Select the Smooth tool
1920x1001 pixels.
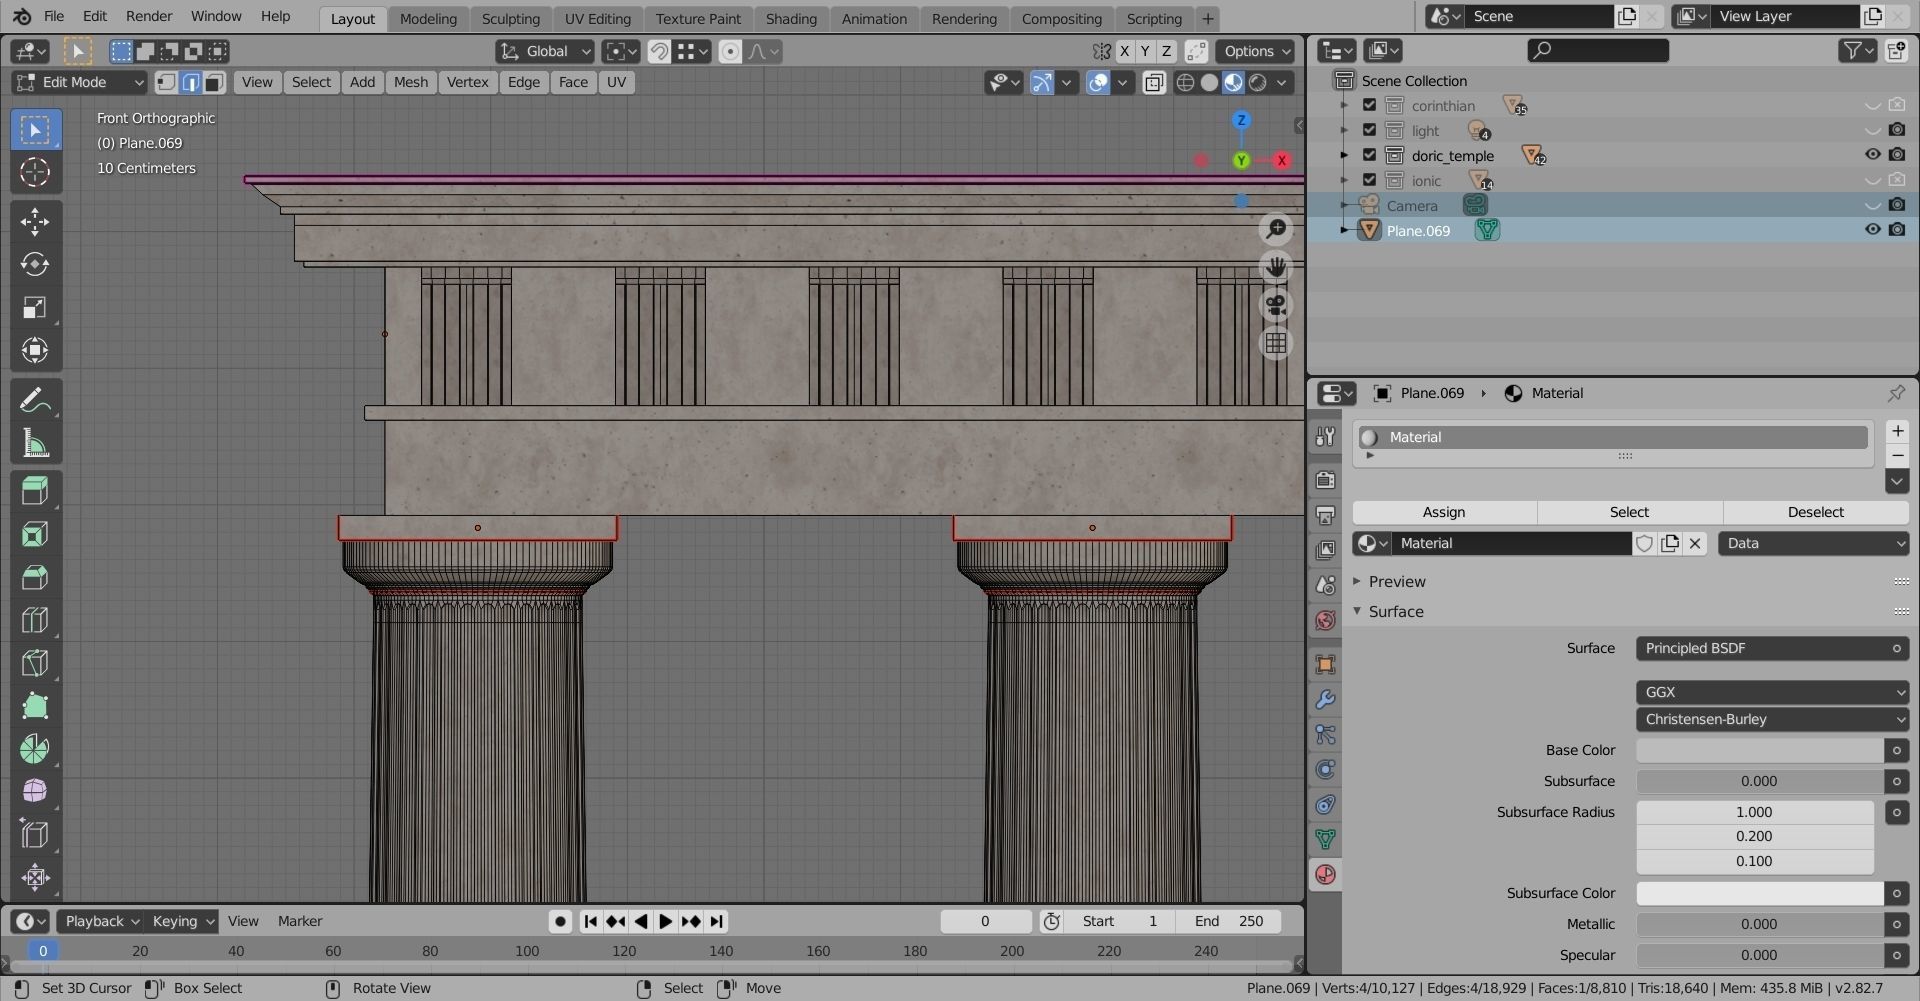coord(35,792)
